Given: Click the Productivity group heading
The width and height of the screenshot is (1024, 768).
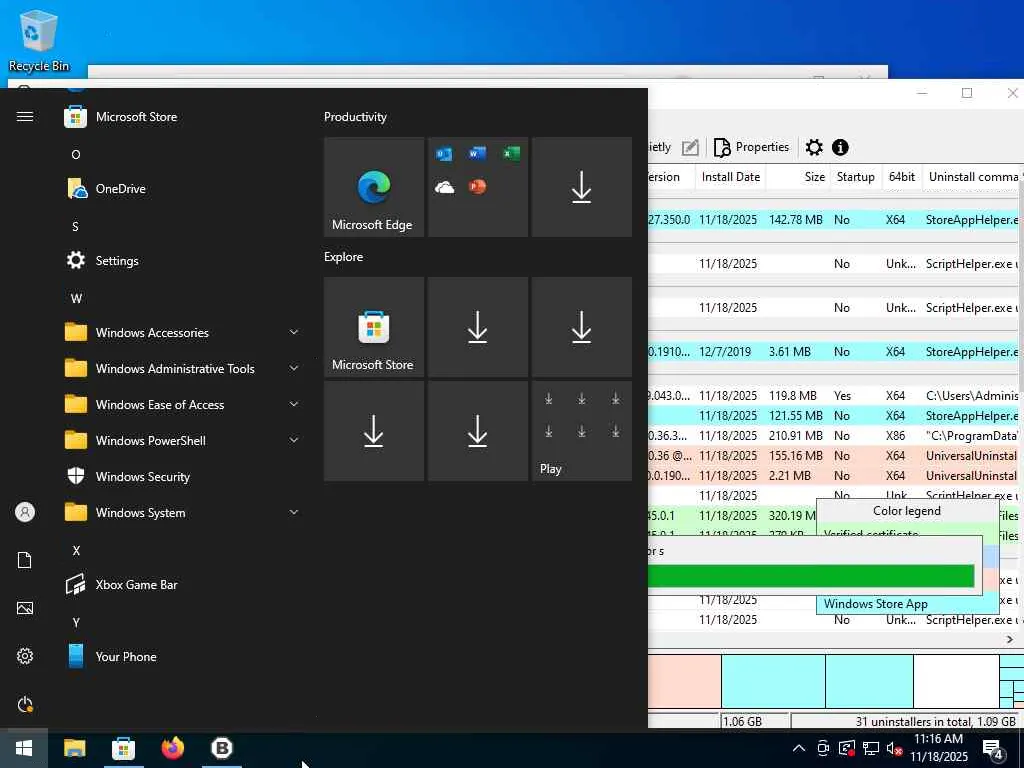Looking at the screenshot, I should coord(355,117).
